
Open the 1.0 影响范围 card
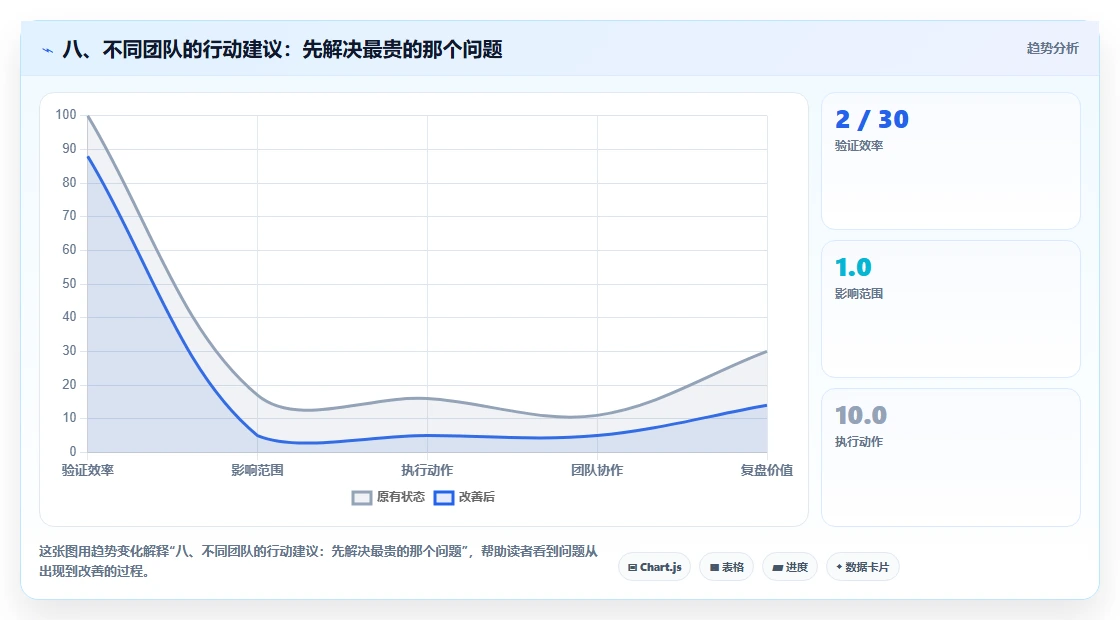(x=951, y=309)
